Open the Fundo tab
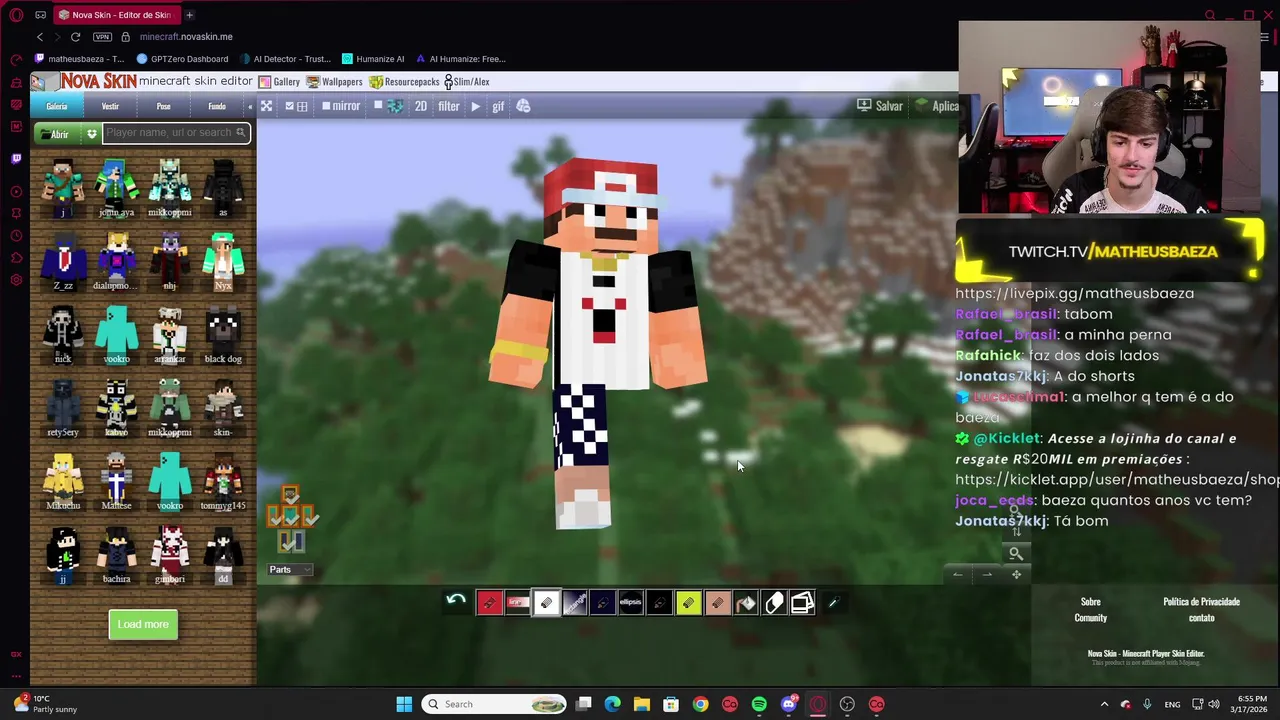 (217, 106)
